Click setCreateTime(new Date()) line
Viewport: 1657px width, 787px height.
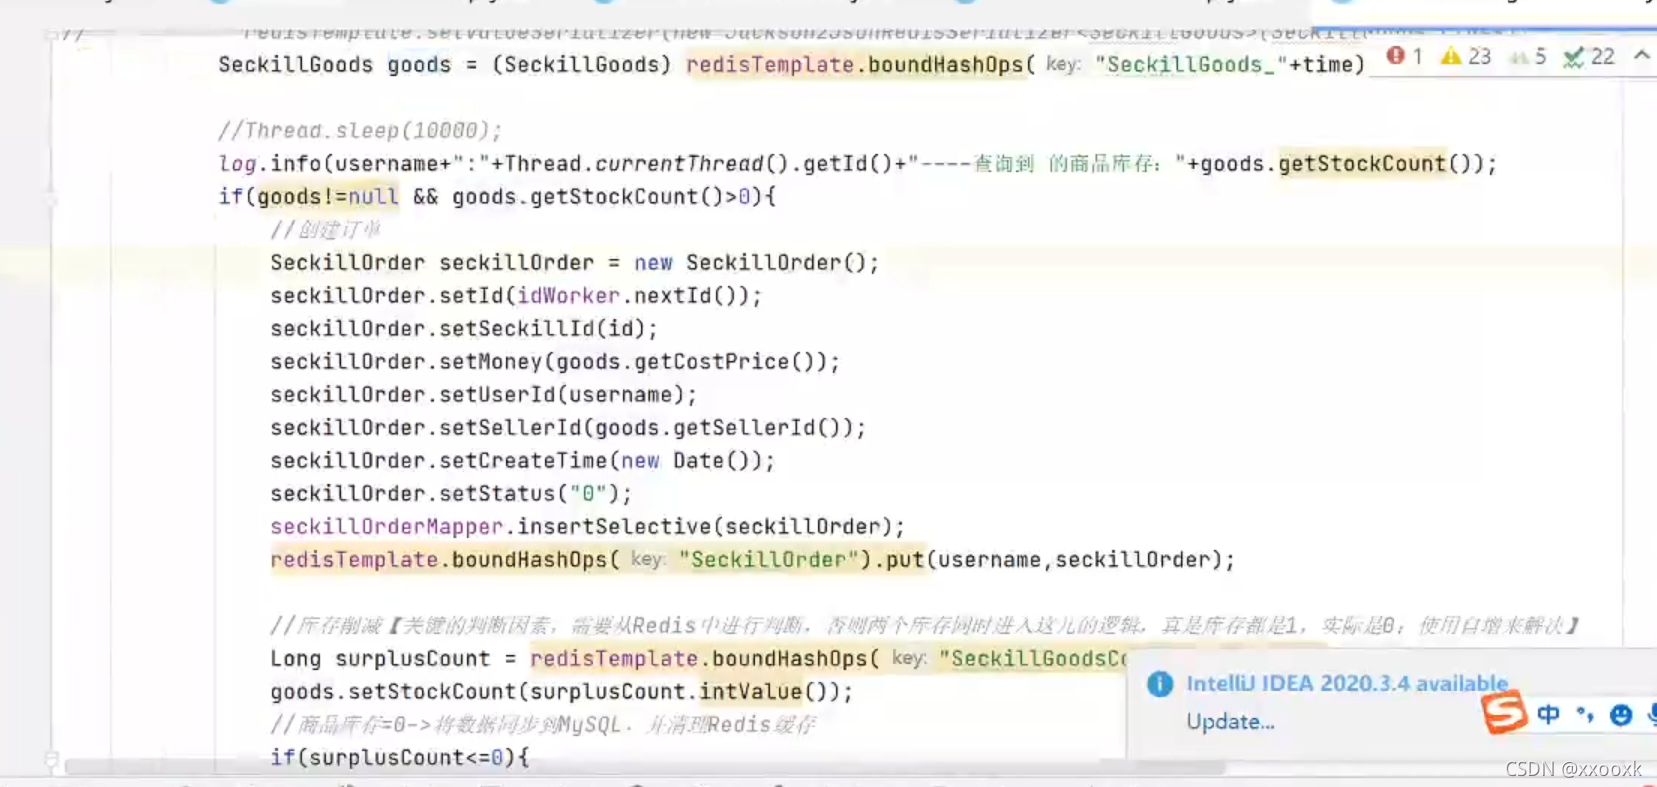pyautogui.click(x=523, y=461)
